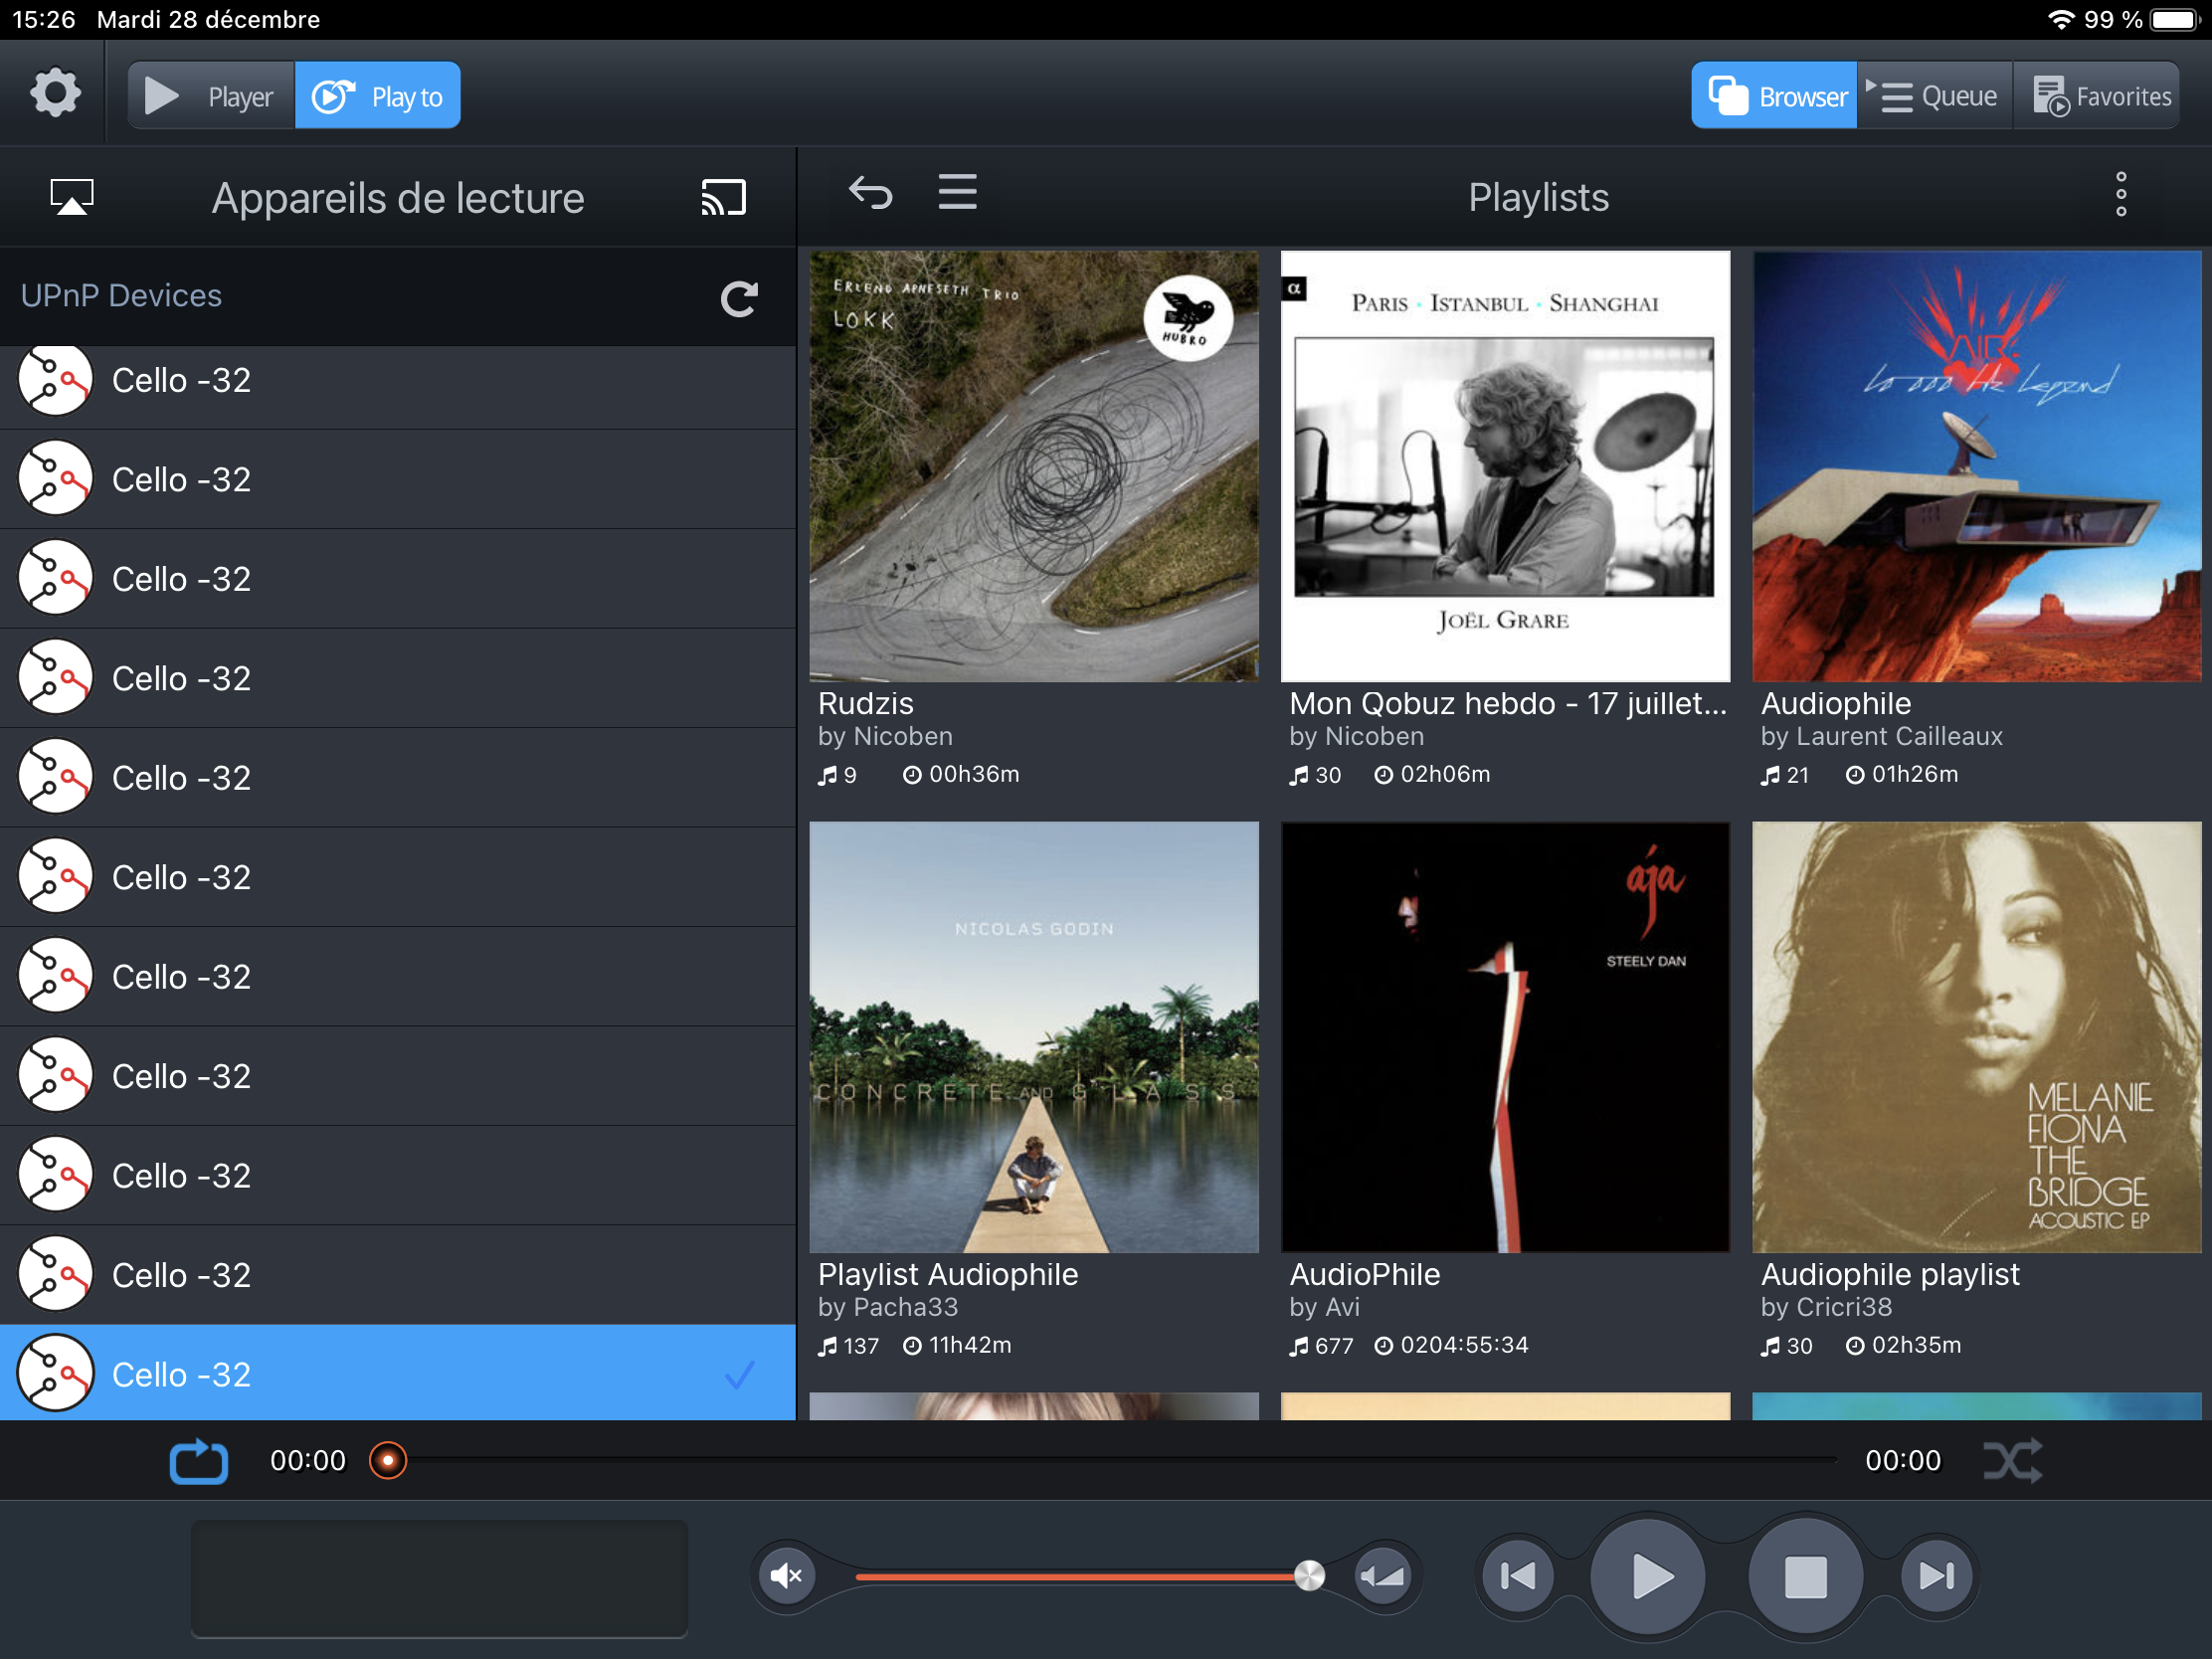
Task: Tap the Chromecast icon in devices panel
Action: pyautogui.click(x=723, y=197)
